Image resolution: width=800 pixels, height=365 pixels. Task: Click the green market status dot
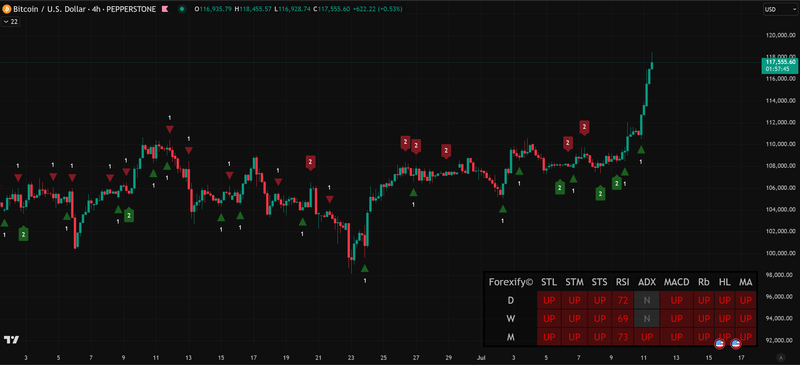point(181,9)
